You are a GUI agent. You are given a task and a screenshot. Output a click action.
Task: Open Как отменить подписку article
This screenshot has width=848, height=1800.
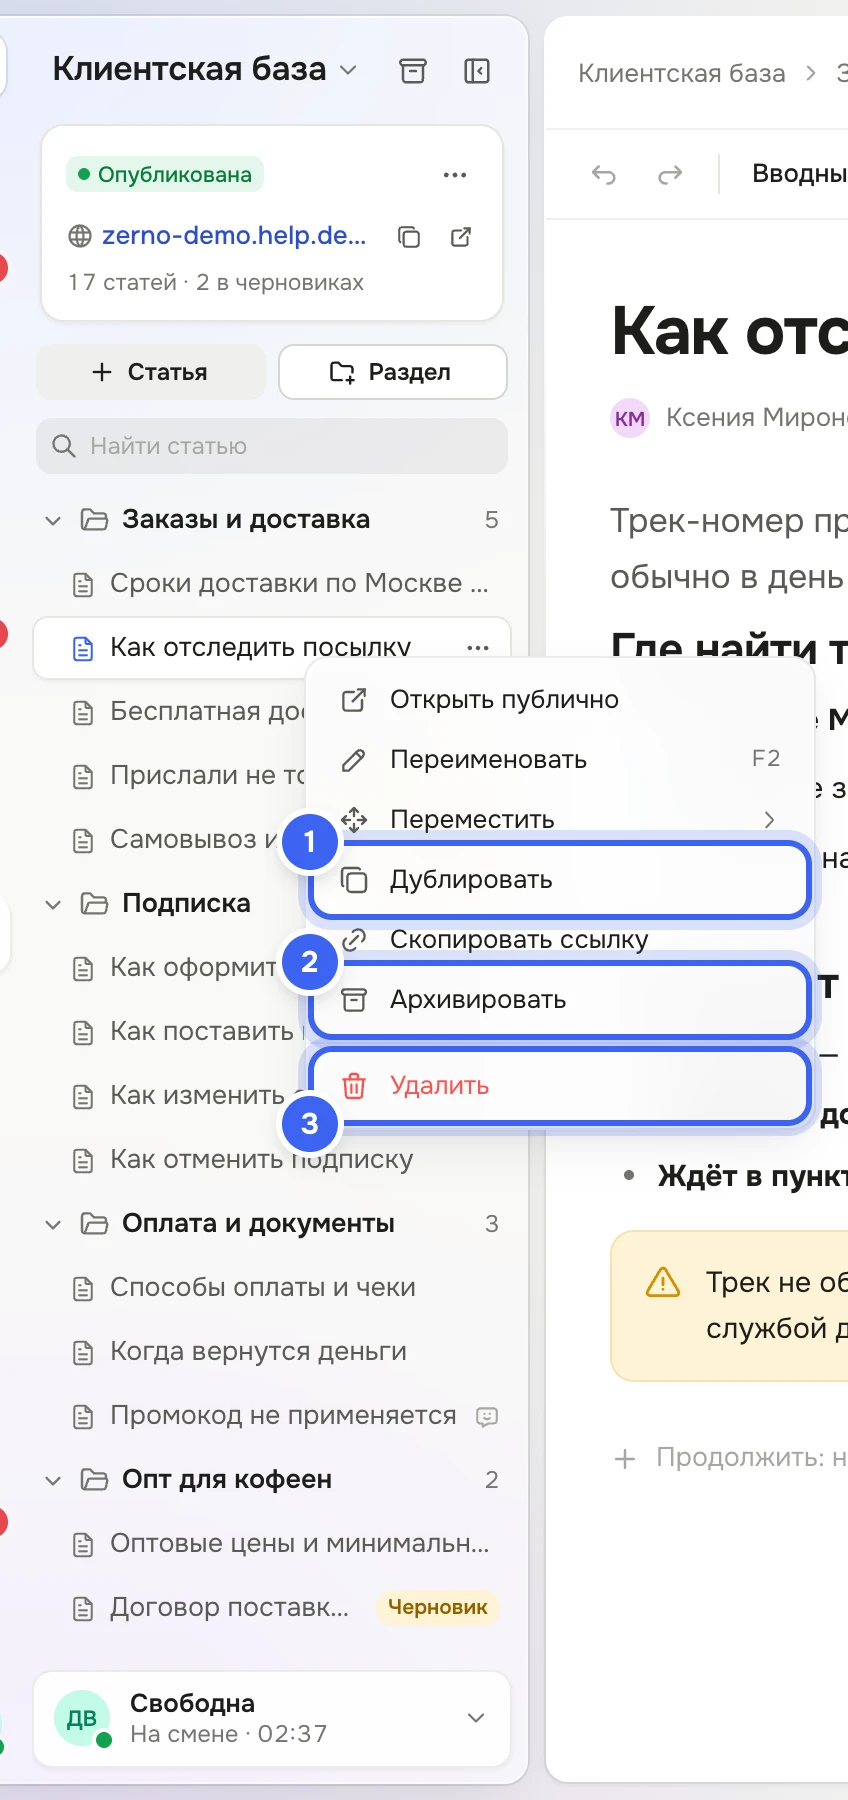coord(272,1160)
